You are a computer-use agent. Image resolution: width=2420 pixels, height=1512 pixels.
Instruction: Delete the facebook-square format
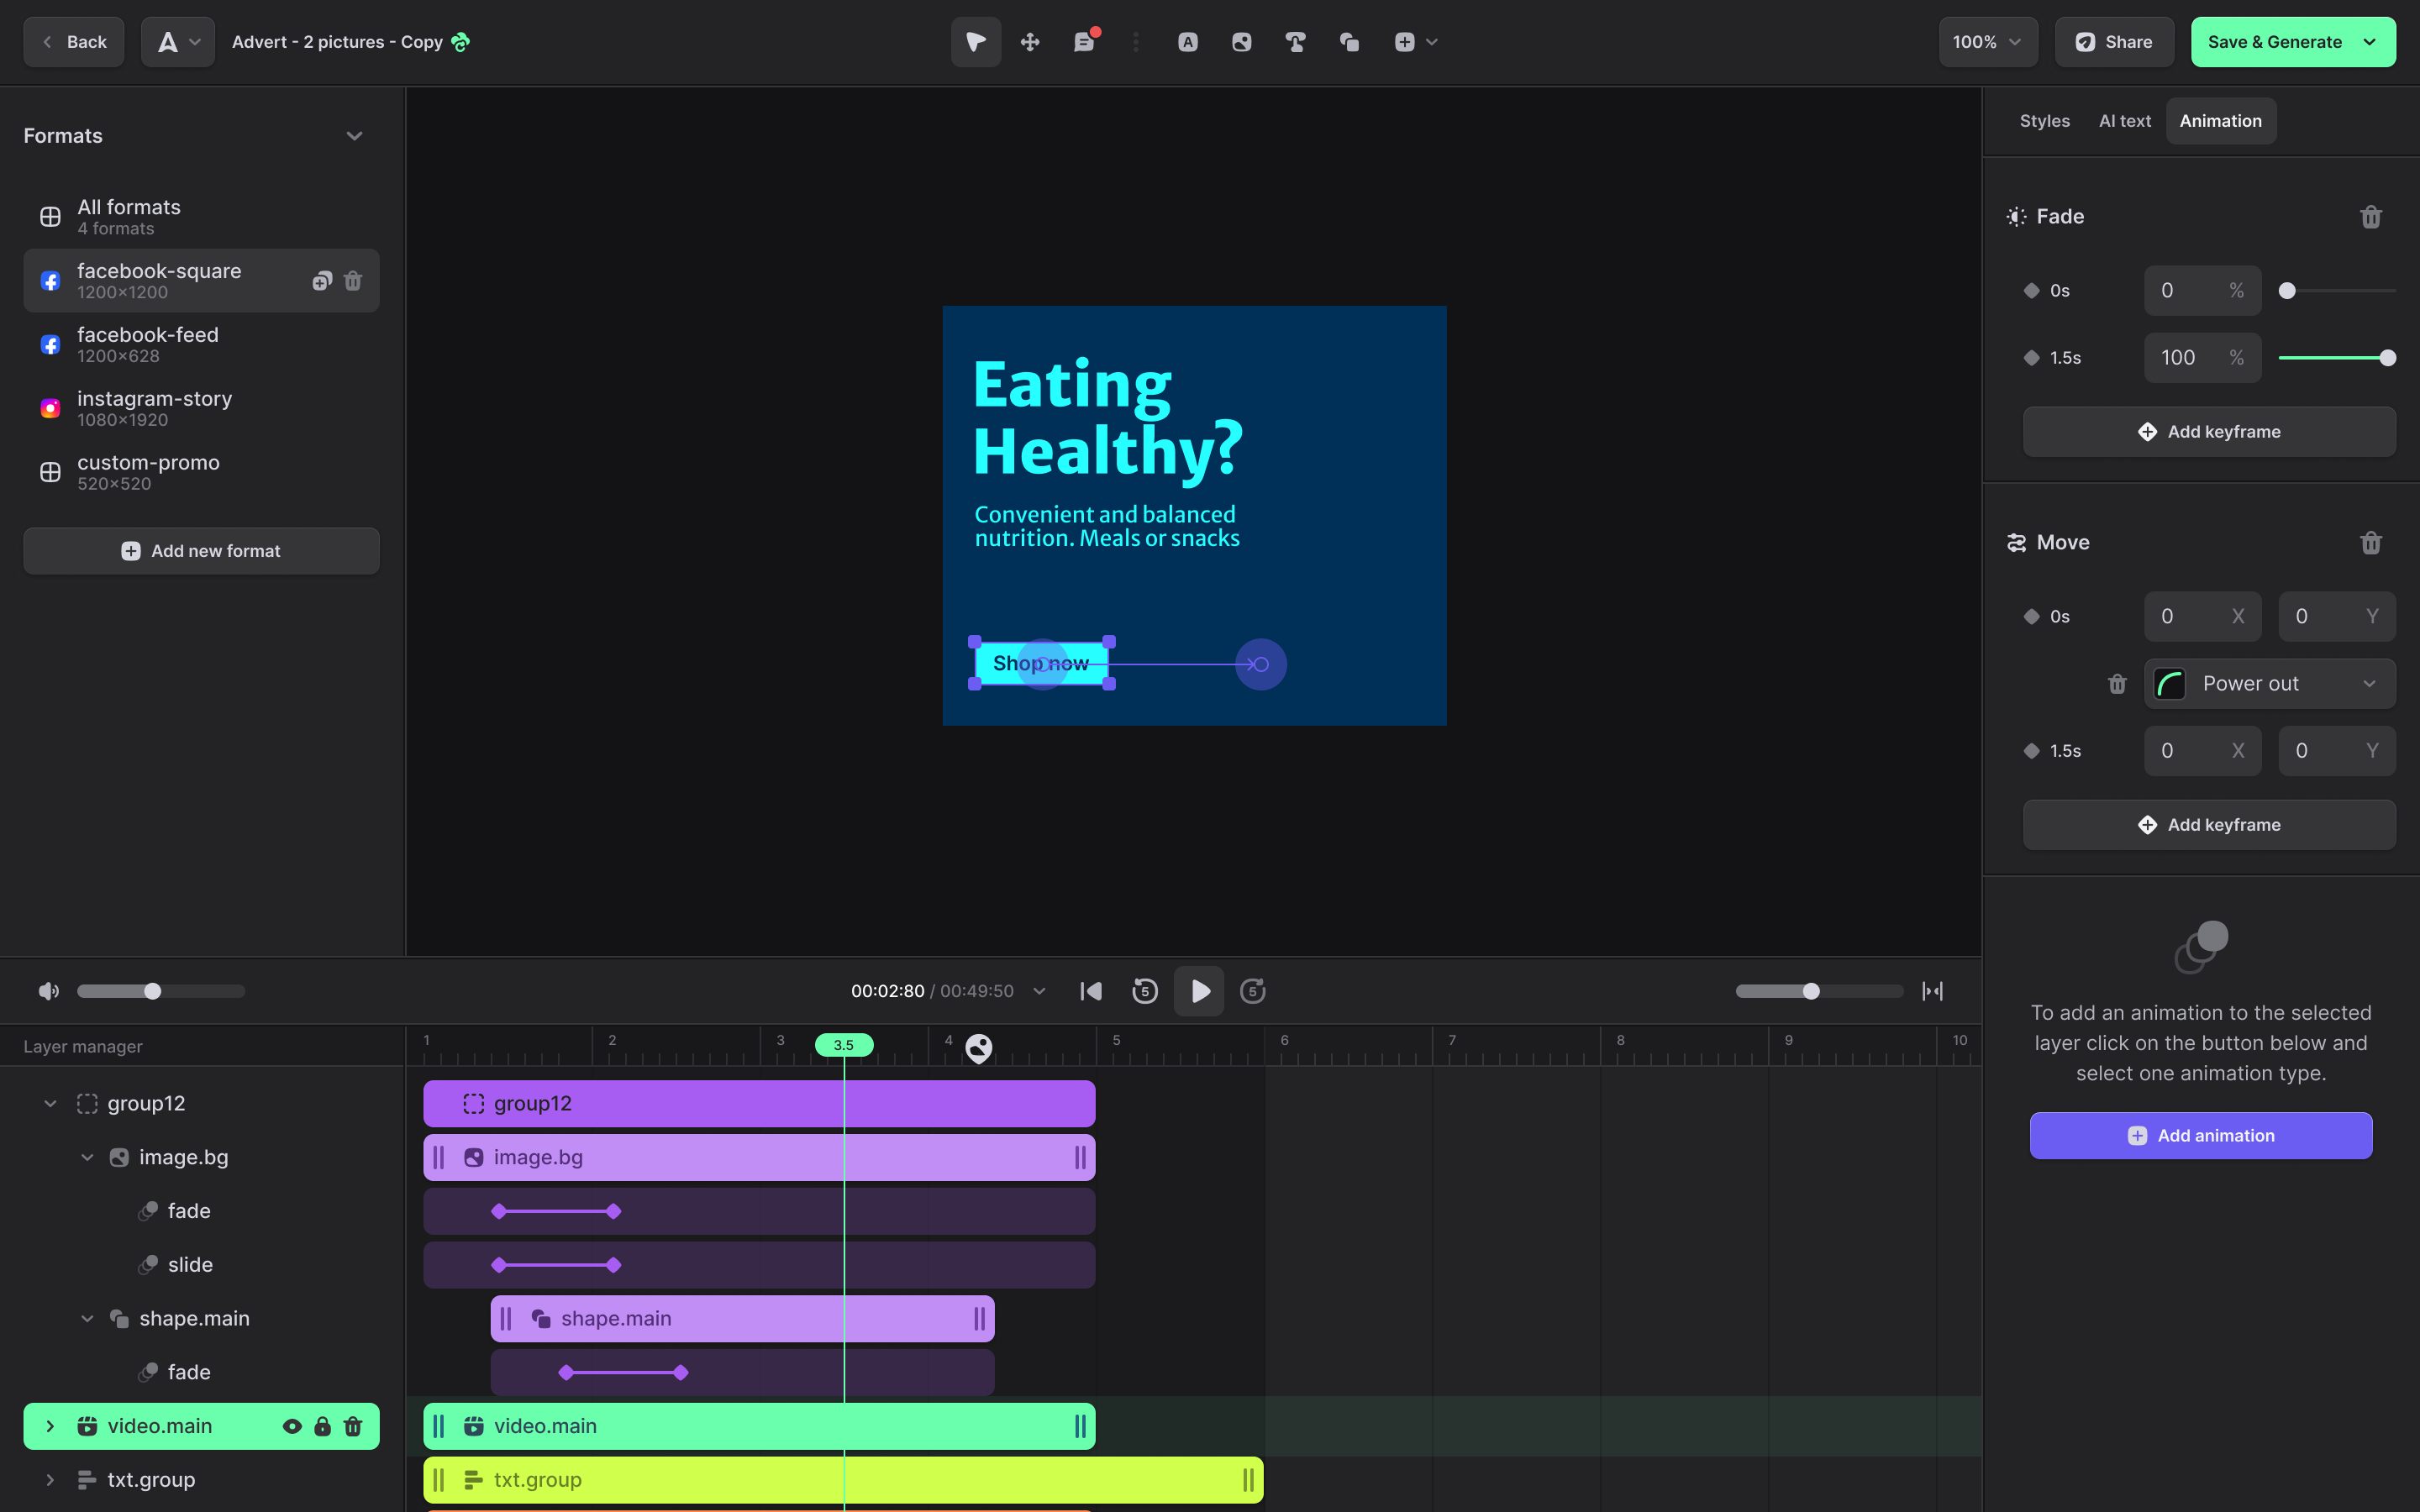pyautogui.click(x=353, y=281)
